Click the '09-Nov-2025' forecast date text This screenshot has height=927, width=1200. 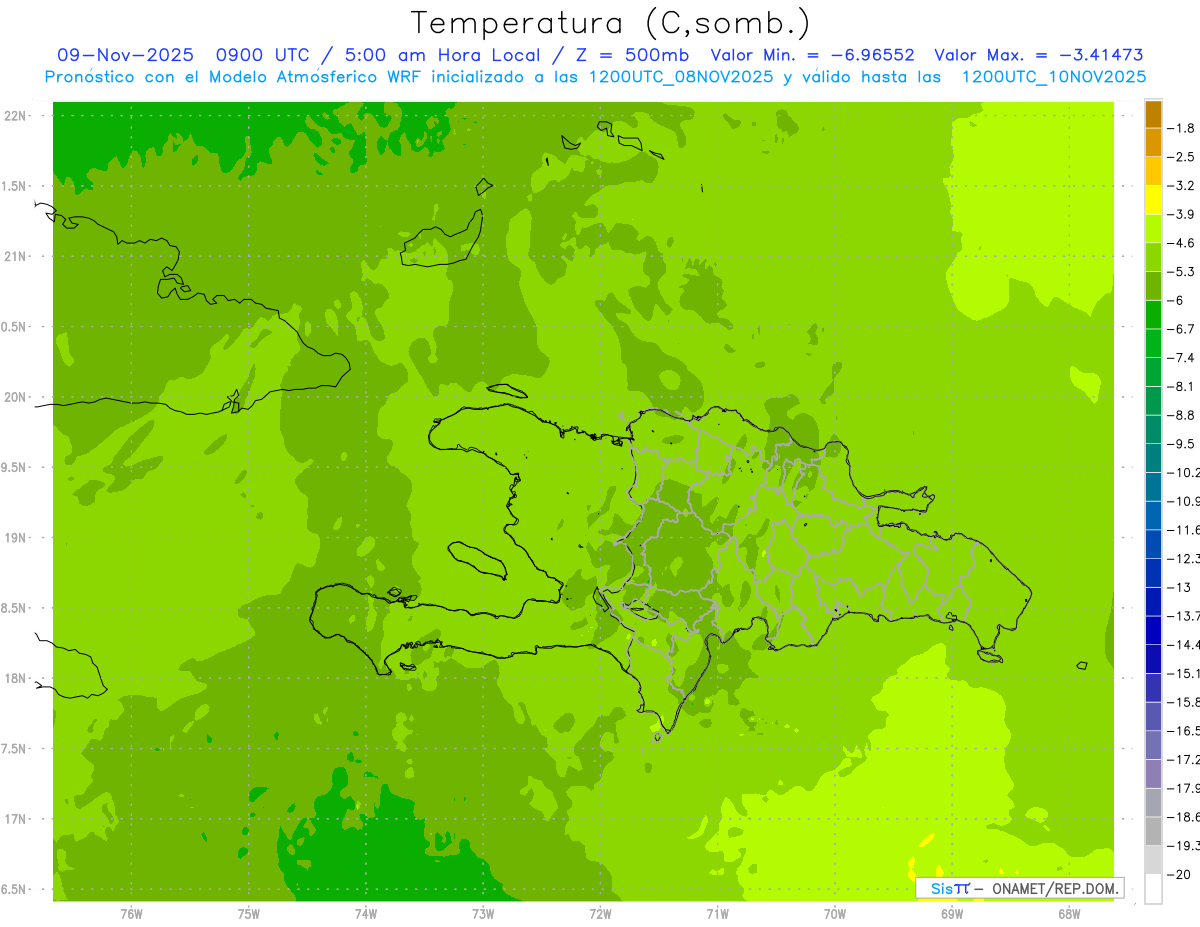[x=125, y=55]
